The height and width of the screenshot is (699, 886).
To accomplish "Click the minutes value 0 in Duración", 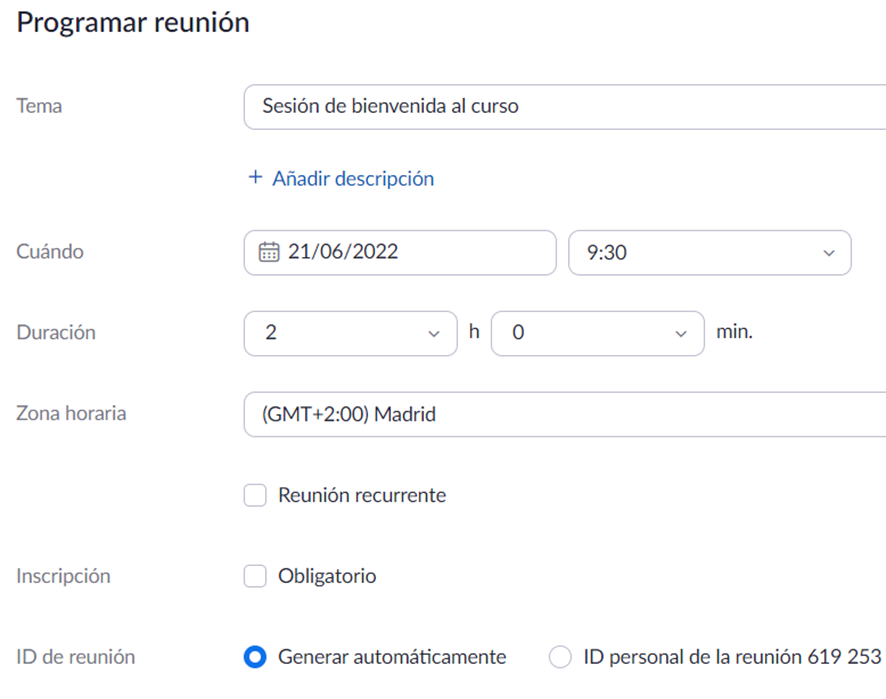I will tap(518, 332).
